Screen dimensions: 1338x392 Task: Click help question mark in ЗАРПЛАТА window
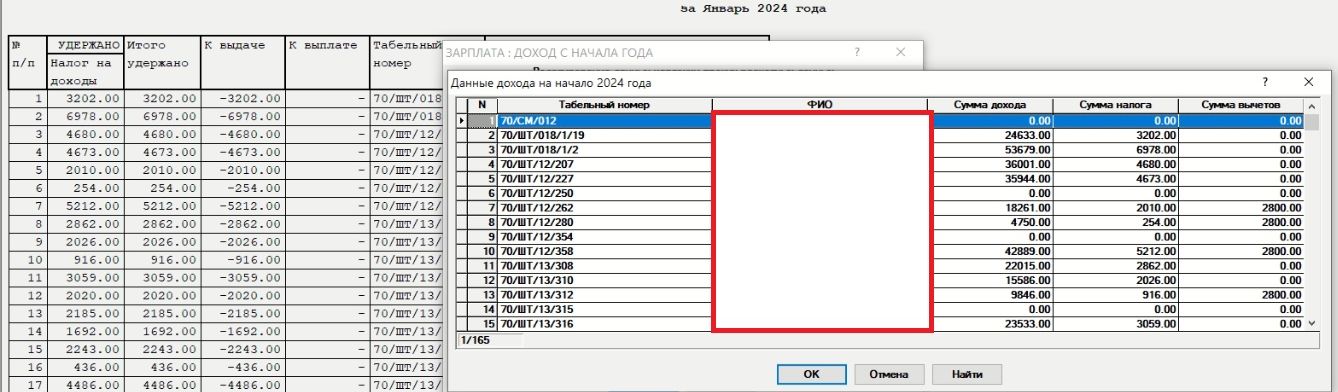pos(856,52)
